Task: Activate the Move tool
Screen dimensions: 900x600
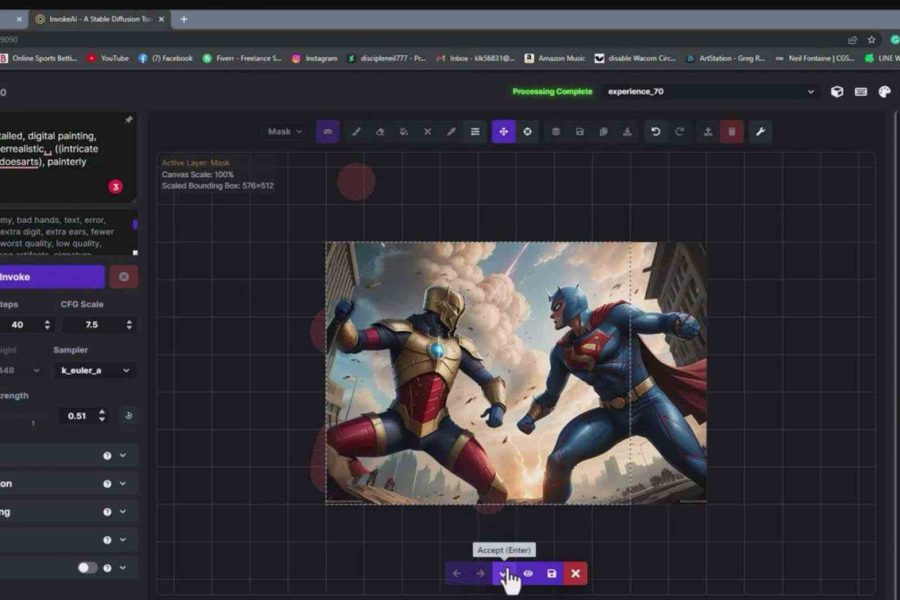Action: (x=503, y=131)
